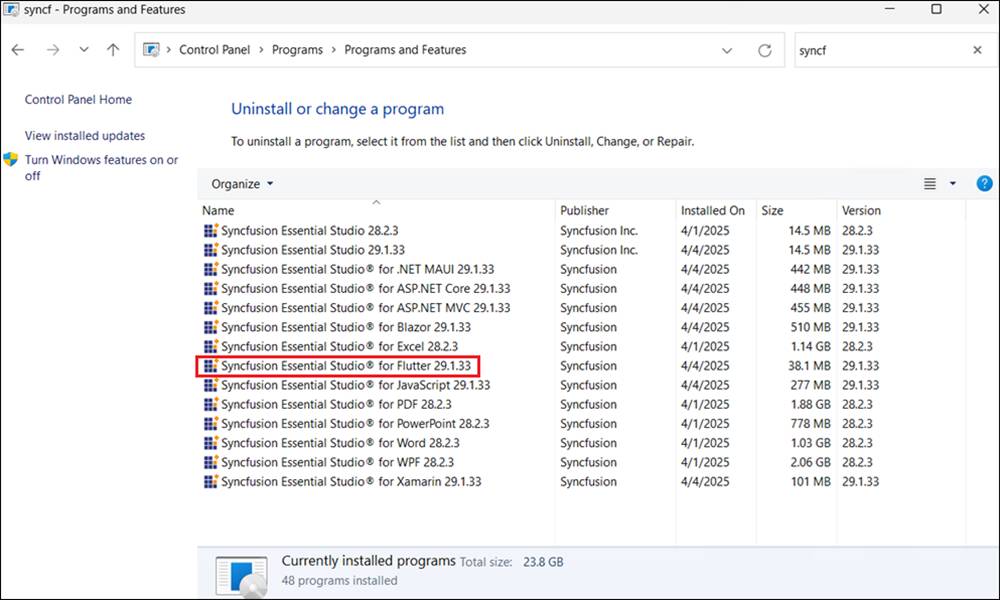This screenshot has height=600, width=1000.
Task: Click icon of the .NET MAUI entry
Action: (x=210, y=269)
